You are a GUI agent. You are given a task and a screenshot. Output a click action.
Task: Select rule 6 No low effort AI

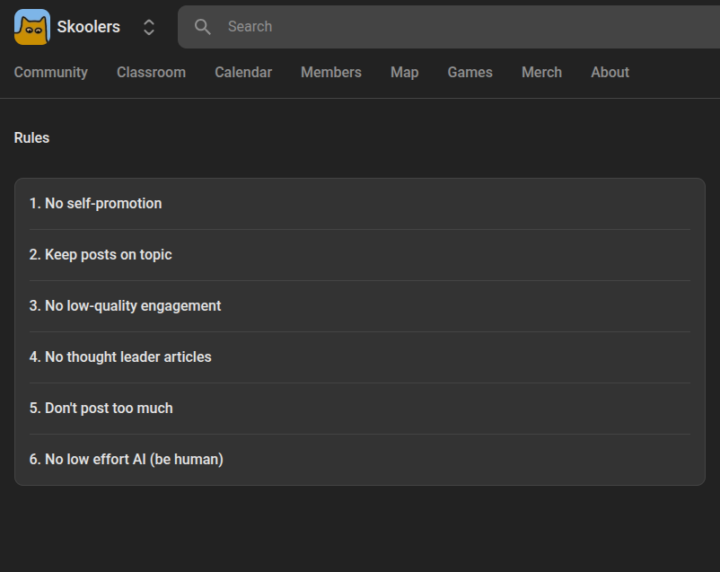[x=126, y=459]
